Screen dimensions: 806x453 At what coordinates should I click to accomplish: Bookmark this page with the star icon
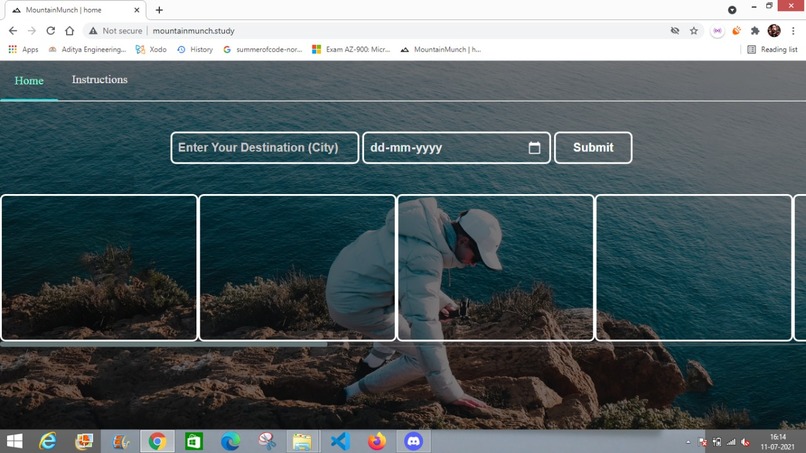[694, 31]
